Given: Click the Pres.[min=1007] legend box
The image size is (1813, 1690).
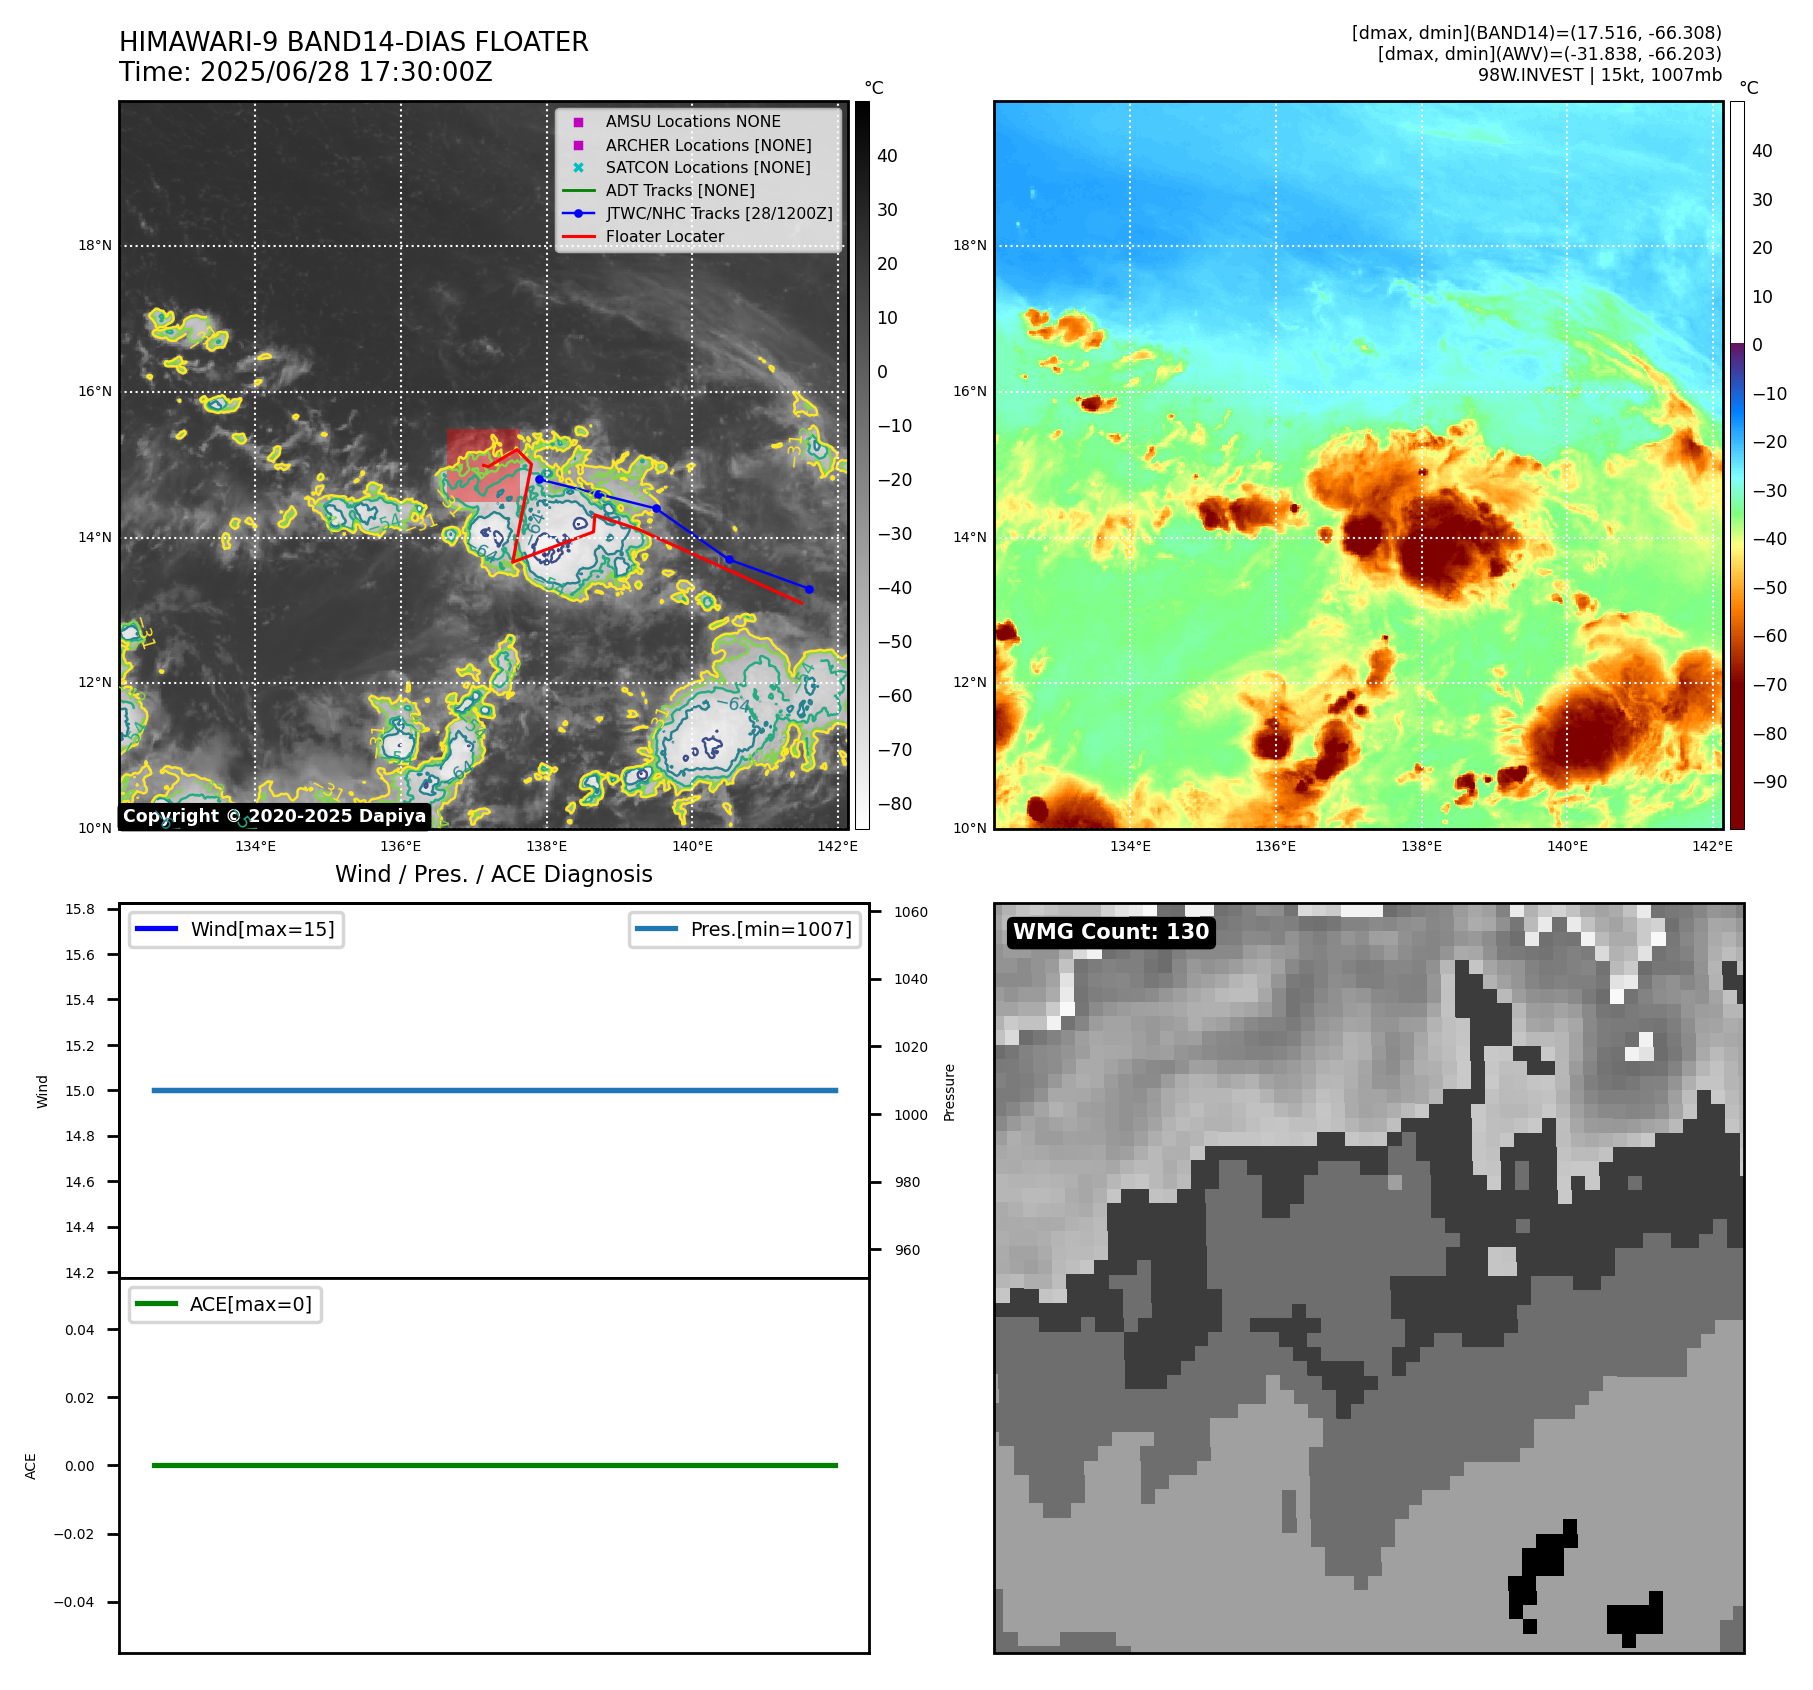Looking at the screenshot, I should tap(745, 929).
